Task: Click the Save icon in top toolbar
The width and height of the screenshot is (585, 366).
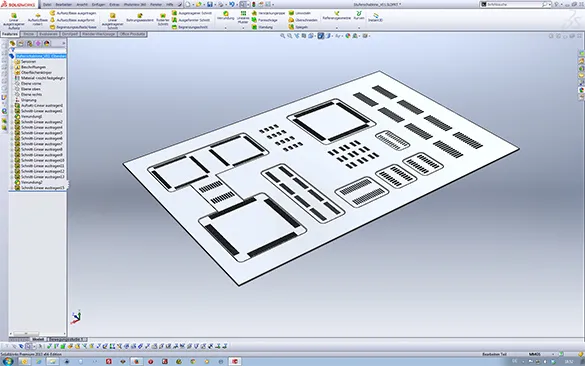Action: point(210,4)
